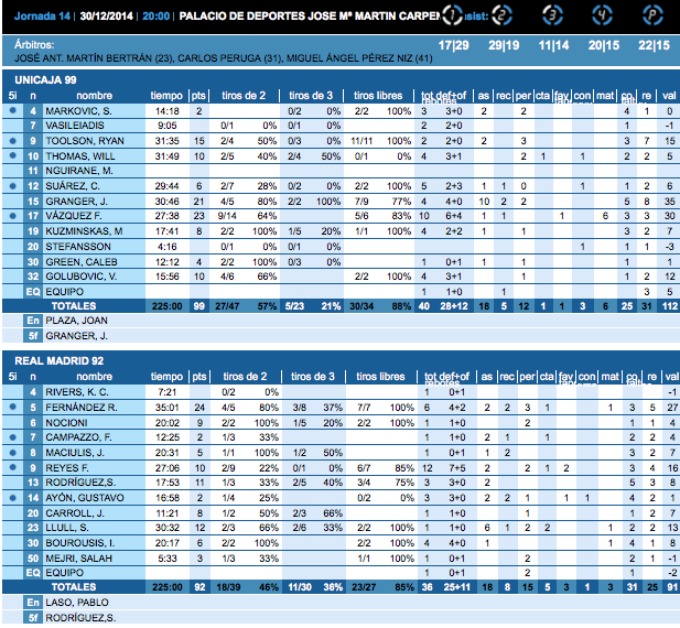Click player name NOCIONI
680x628 pixels.
click(66, 422)
